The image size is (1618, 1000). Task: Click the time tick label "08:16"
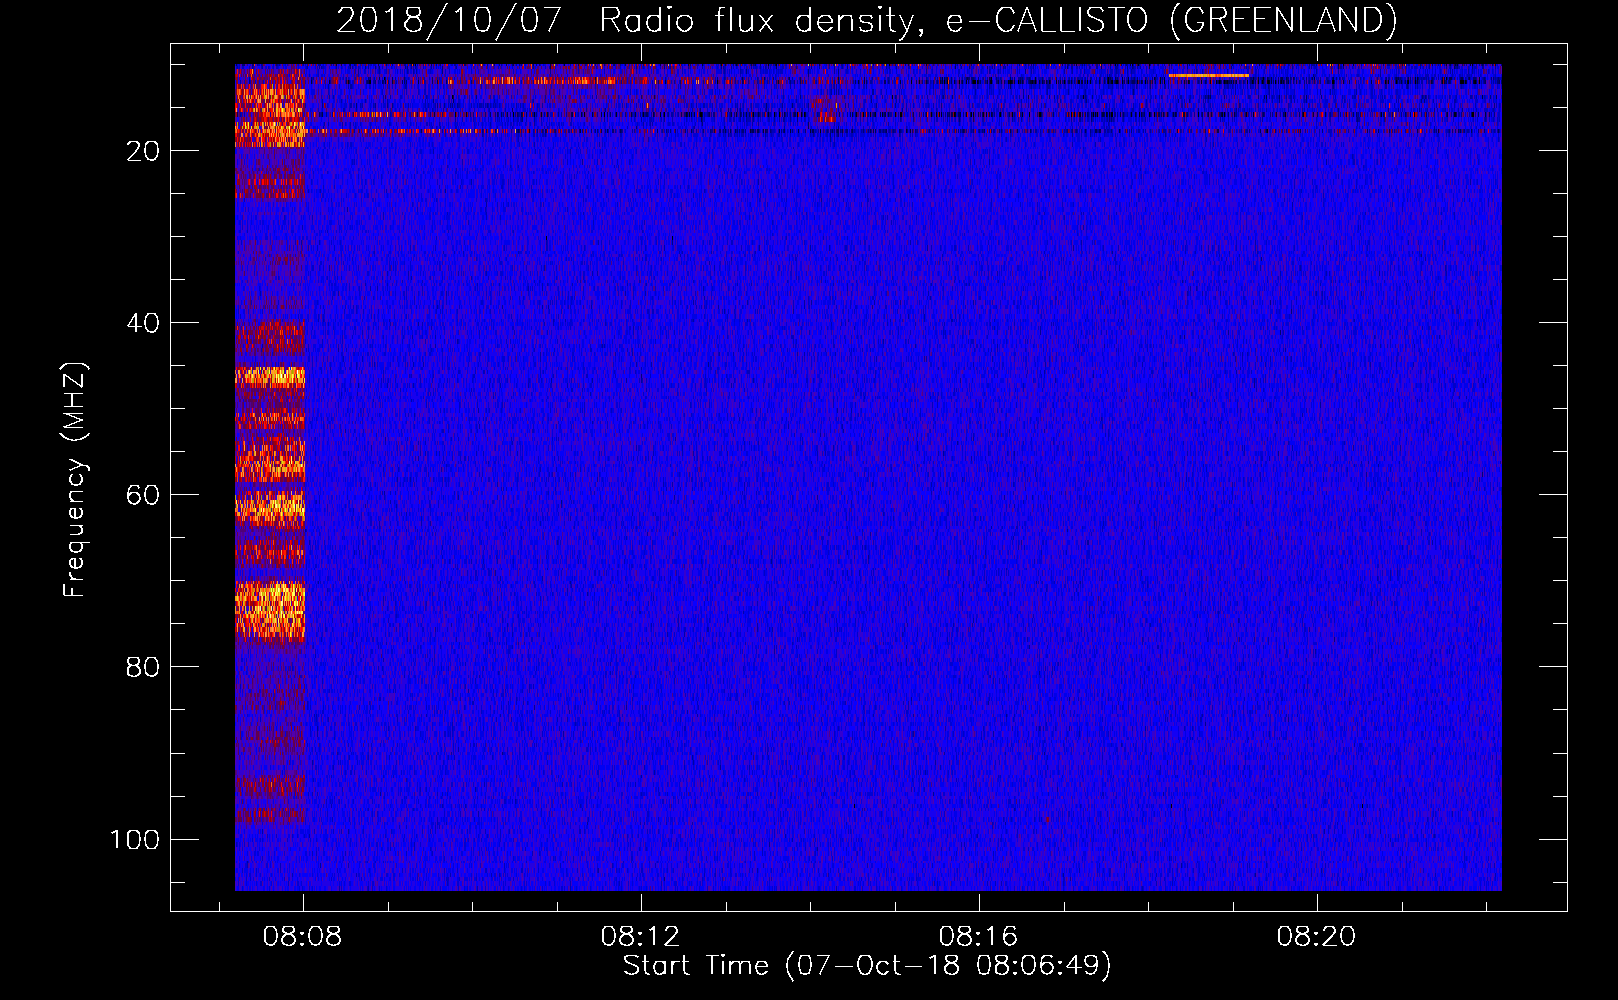click(978, 936)
